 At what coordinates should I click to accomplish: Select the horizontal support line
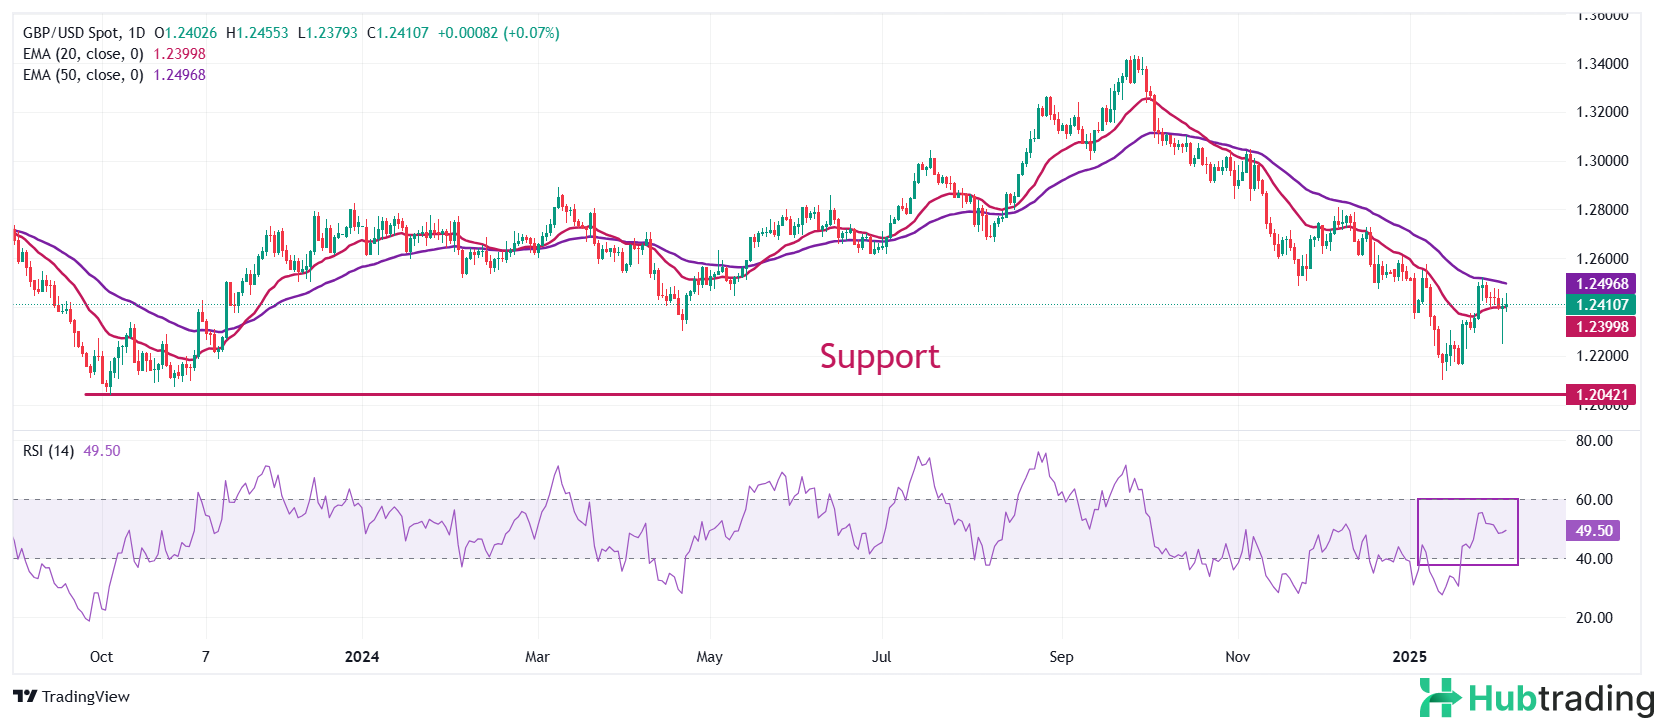tap(700, 394)
